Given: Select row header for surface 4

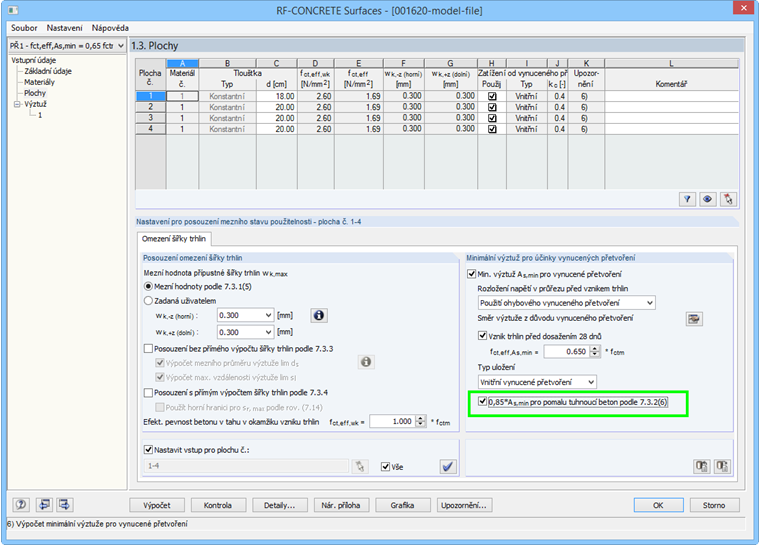Looking at the screenshot, I should coord(150,129).
